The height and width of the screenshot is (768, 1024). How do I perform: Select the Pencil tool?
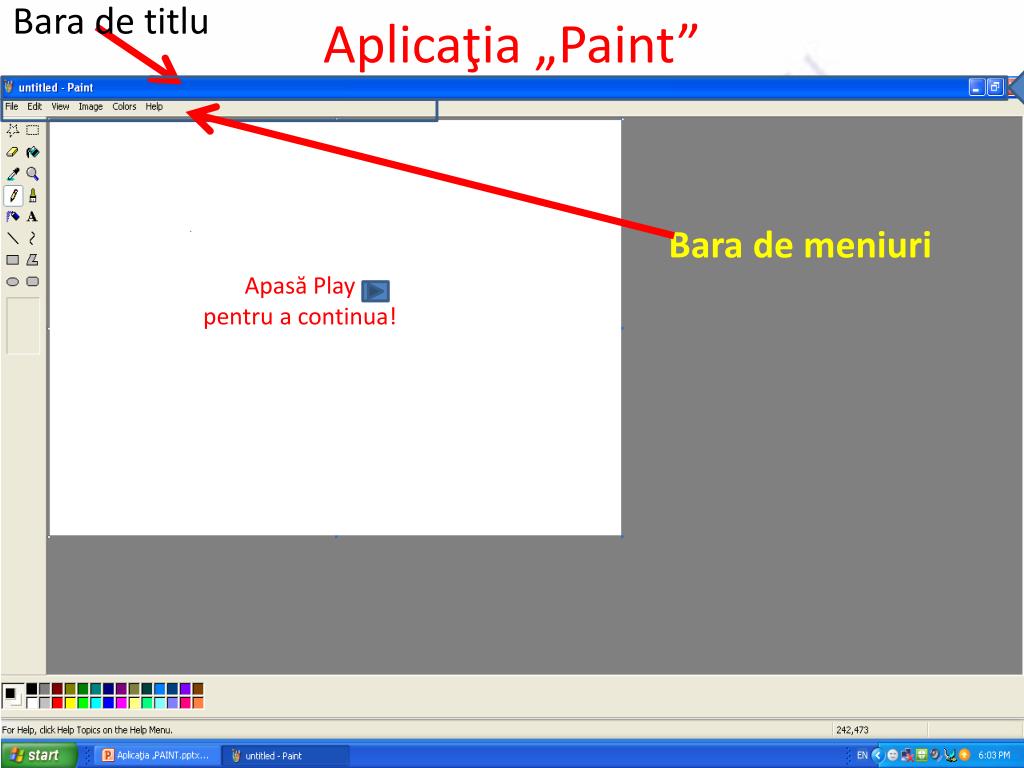pos(12,195)
